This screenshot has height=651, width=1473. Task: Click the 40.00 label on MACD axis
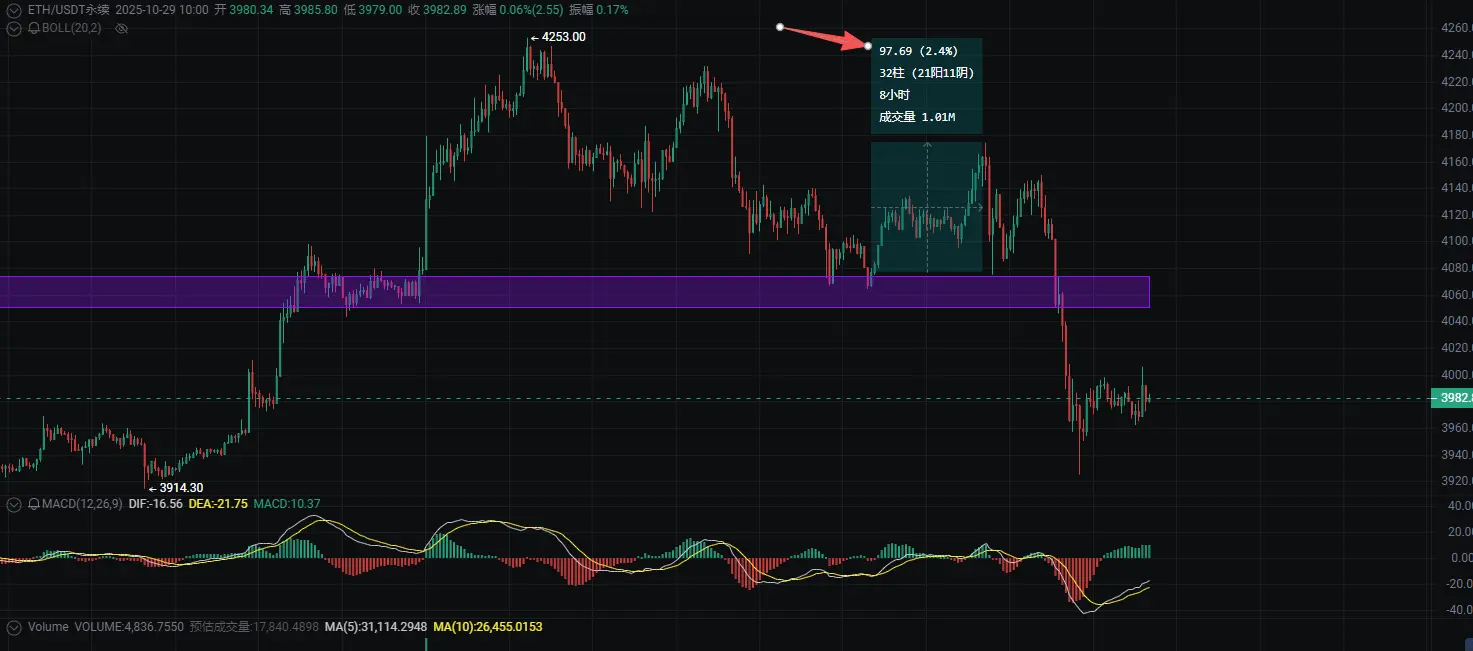click(1459, 506)
